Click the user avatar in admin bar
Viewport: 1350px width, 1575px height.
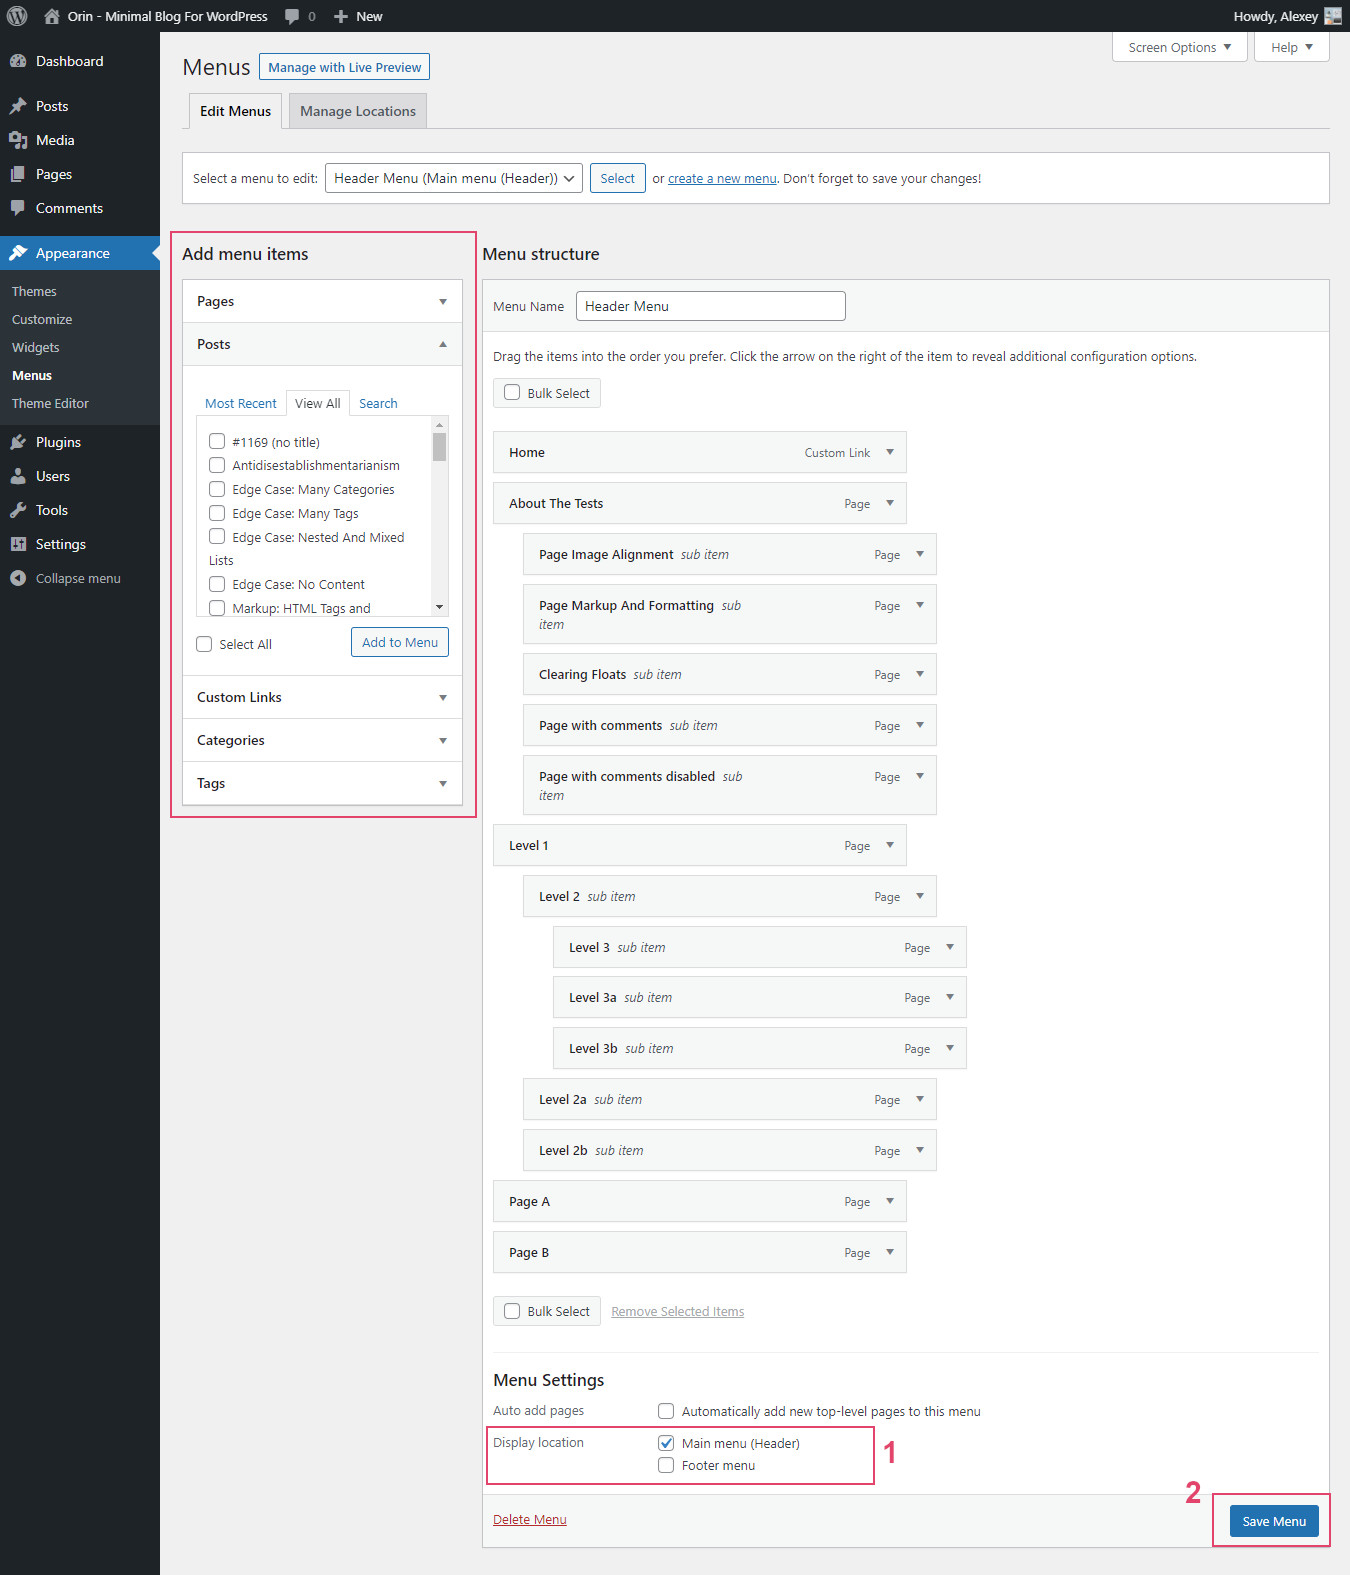1332,16
